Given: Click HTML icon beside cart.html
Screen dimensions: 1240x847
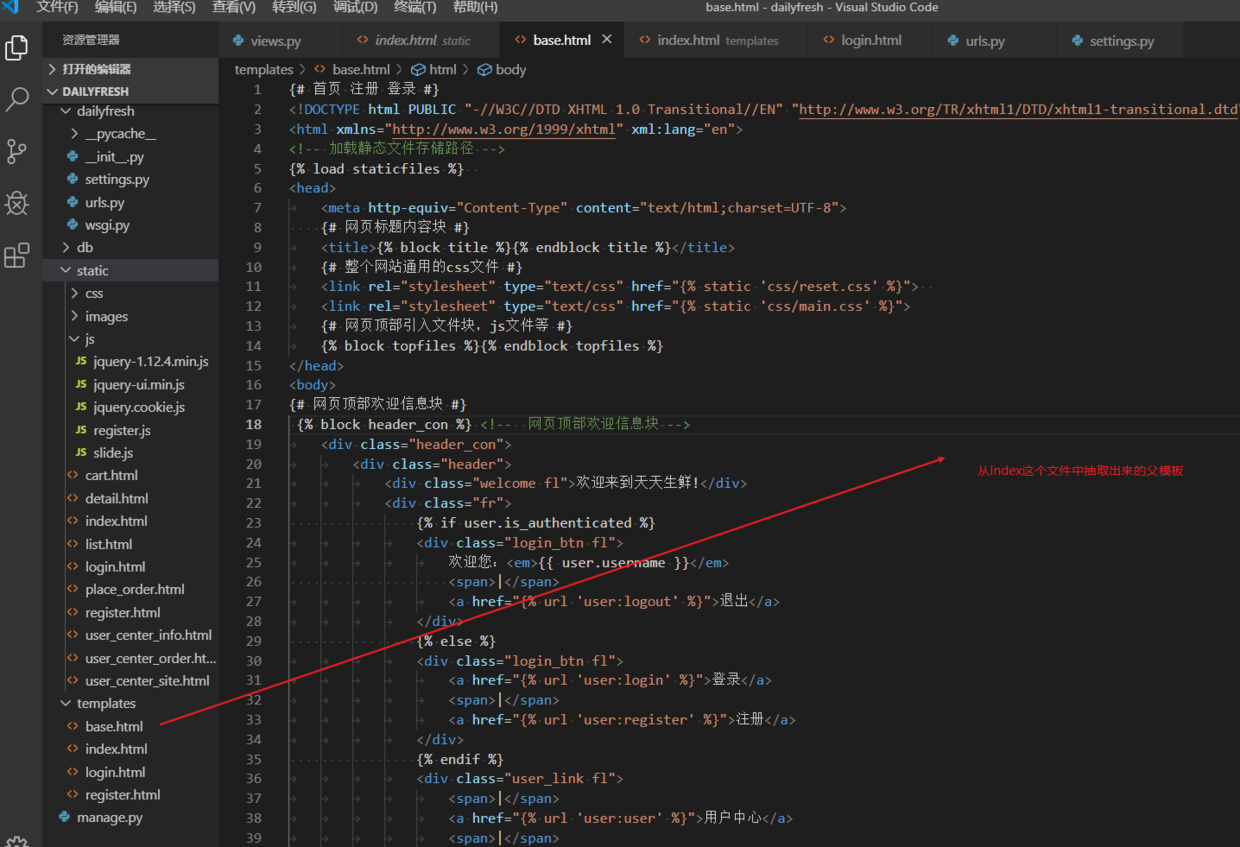Looking at the screenshot, I should coord(72,475).
